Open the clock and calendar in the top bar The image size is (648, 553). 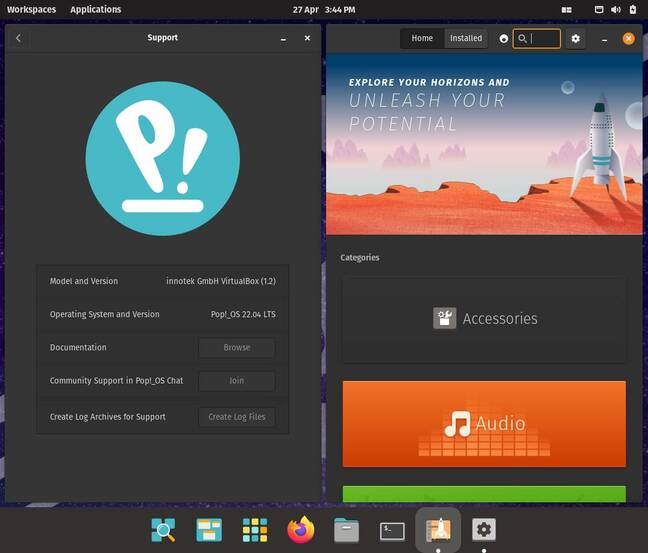tap(324, 10)
